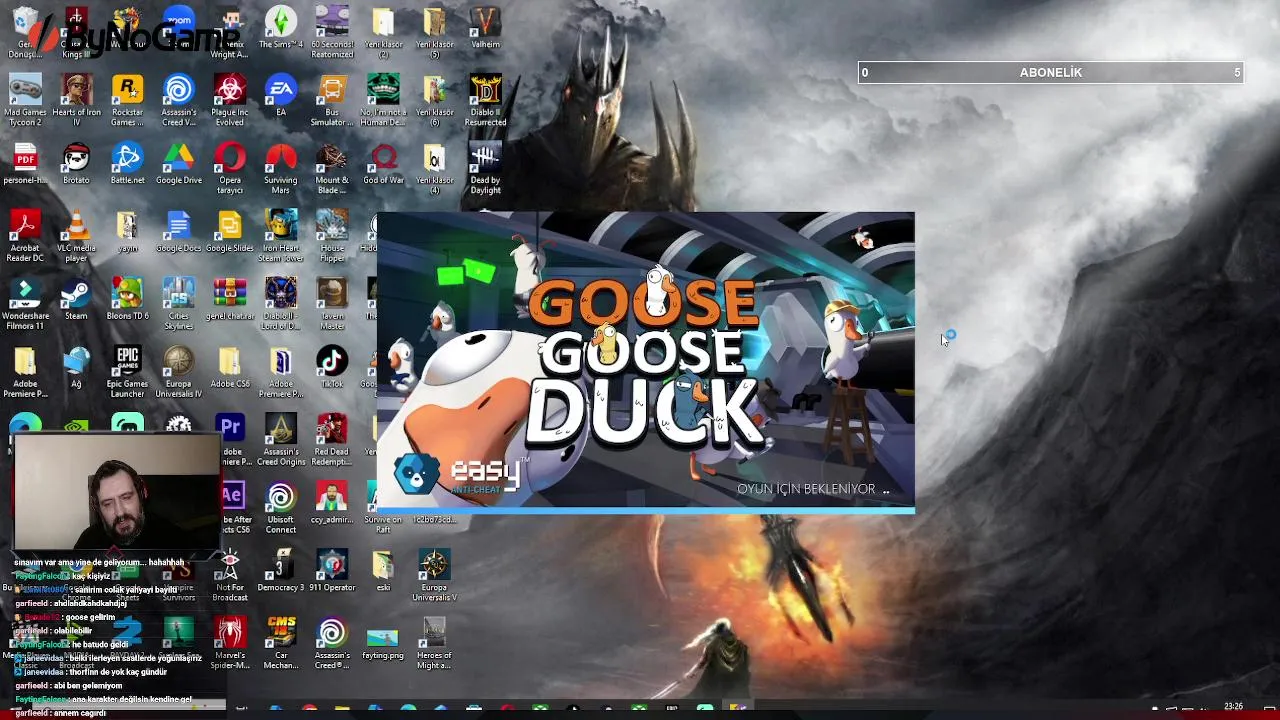Click the ABONELİK subscriber goal bar
The image size is (1280, 720).
pyautogui.click(x=1050, y=72)
